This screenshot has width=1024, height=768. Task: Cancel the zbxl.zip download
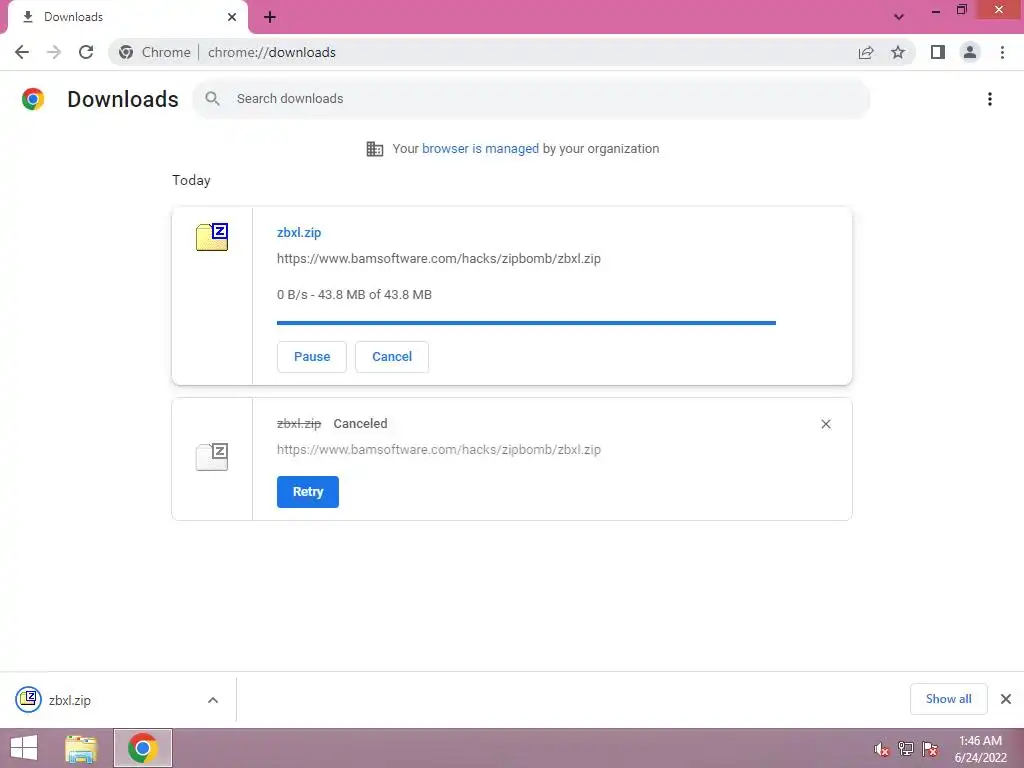point(392,357)
